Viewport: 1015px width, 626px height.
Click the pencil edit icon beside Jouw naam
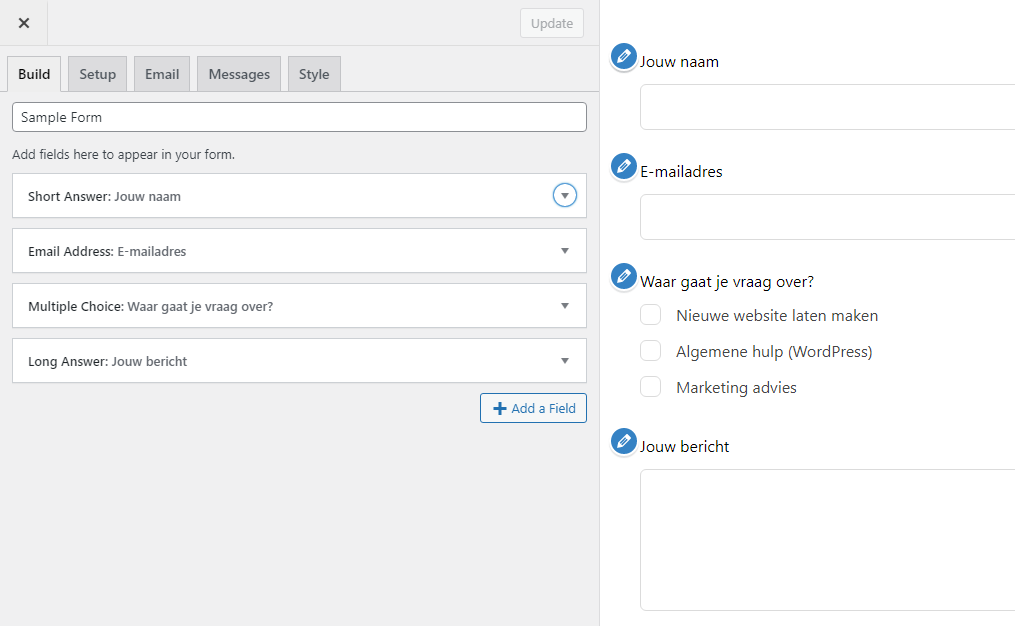[x=624, y=57]
